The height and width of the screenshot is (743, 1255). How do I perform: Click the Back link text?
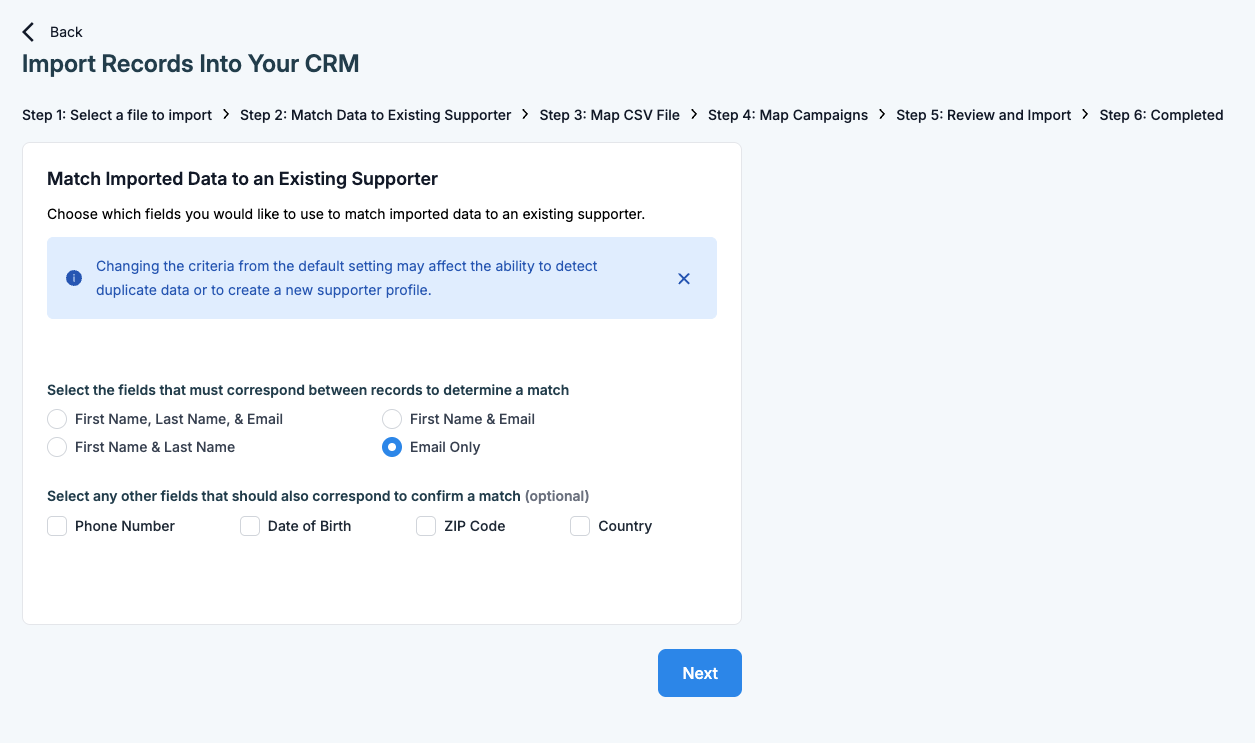(66, 32)
